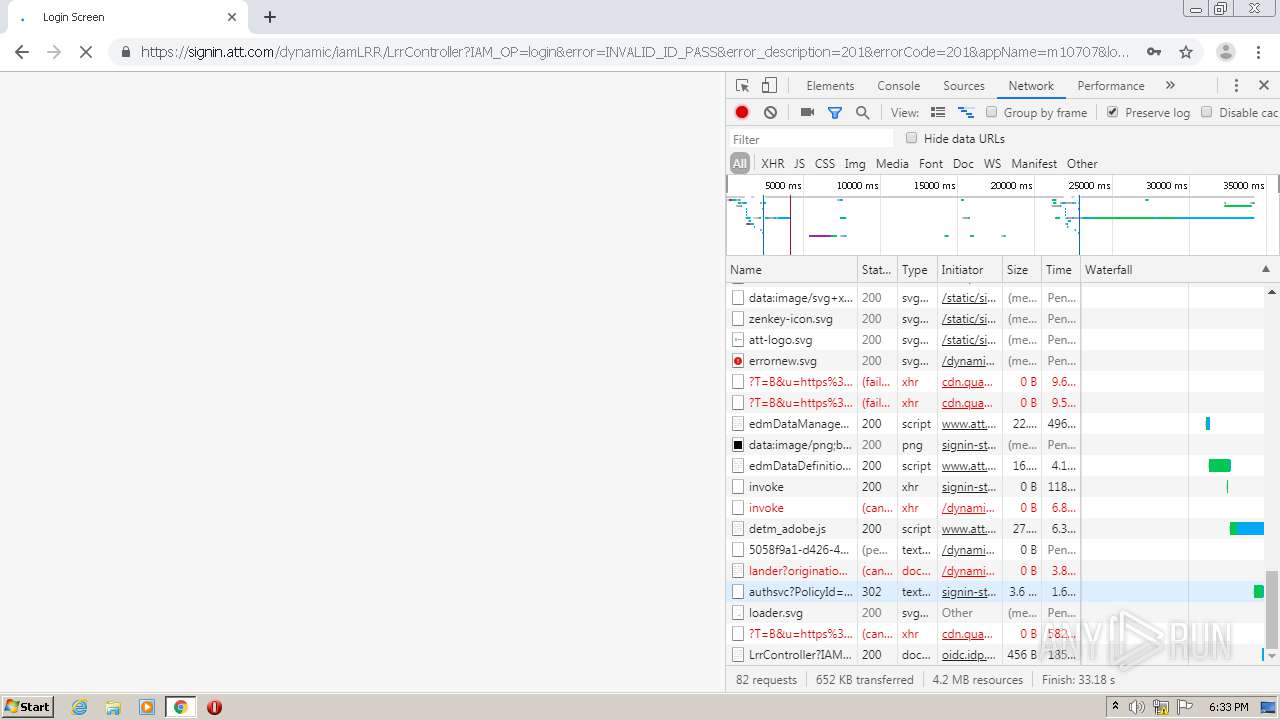This screenshot has height=720, width=1280.
Task: Filter requests by JS type
Action: pyautogui.click(x=799, y=164)
